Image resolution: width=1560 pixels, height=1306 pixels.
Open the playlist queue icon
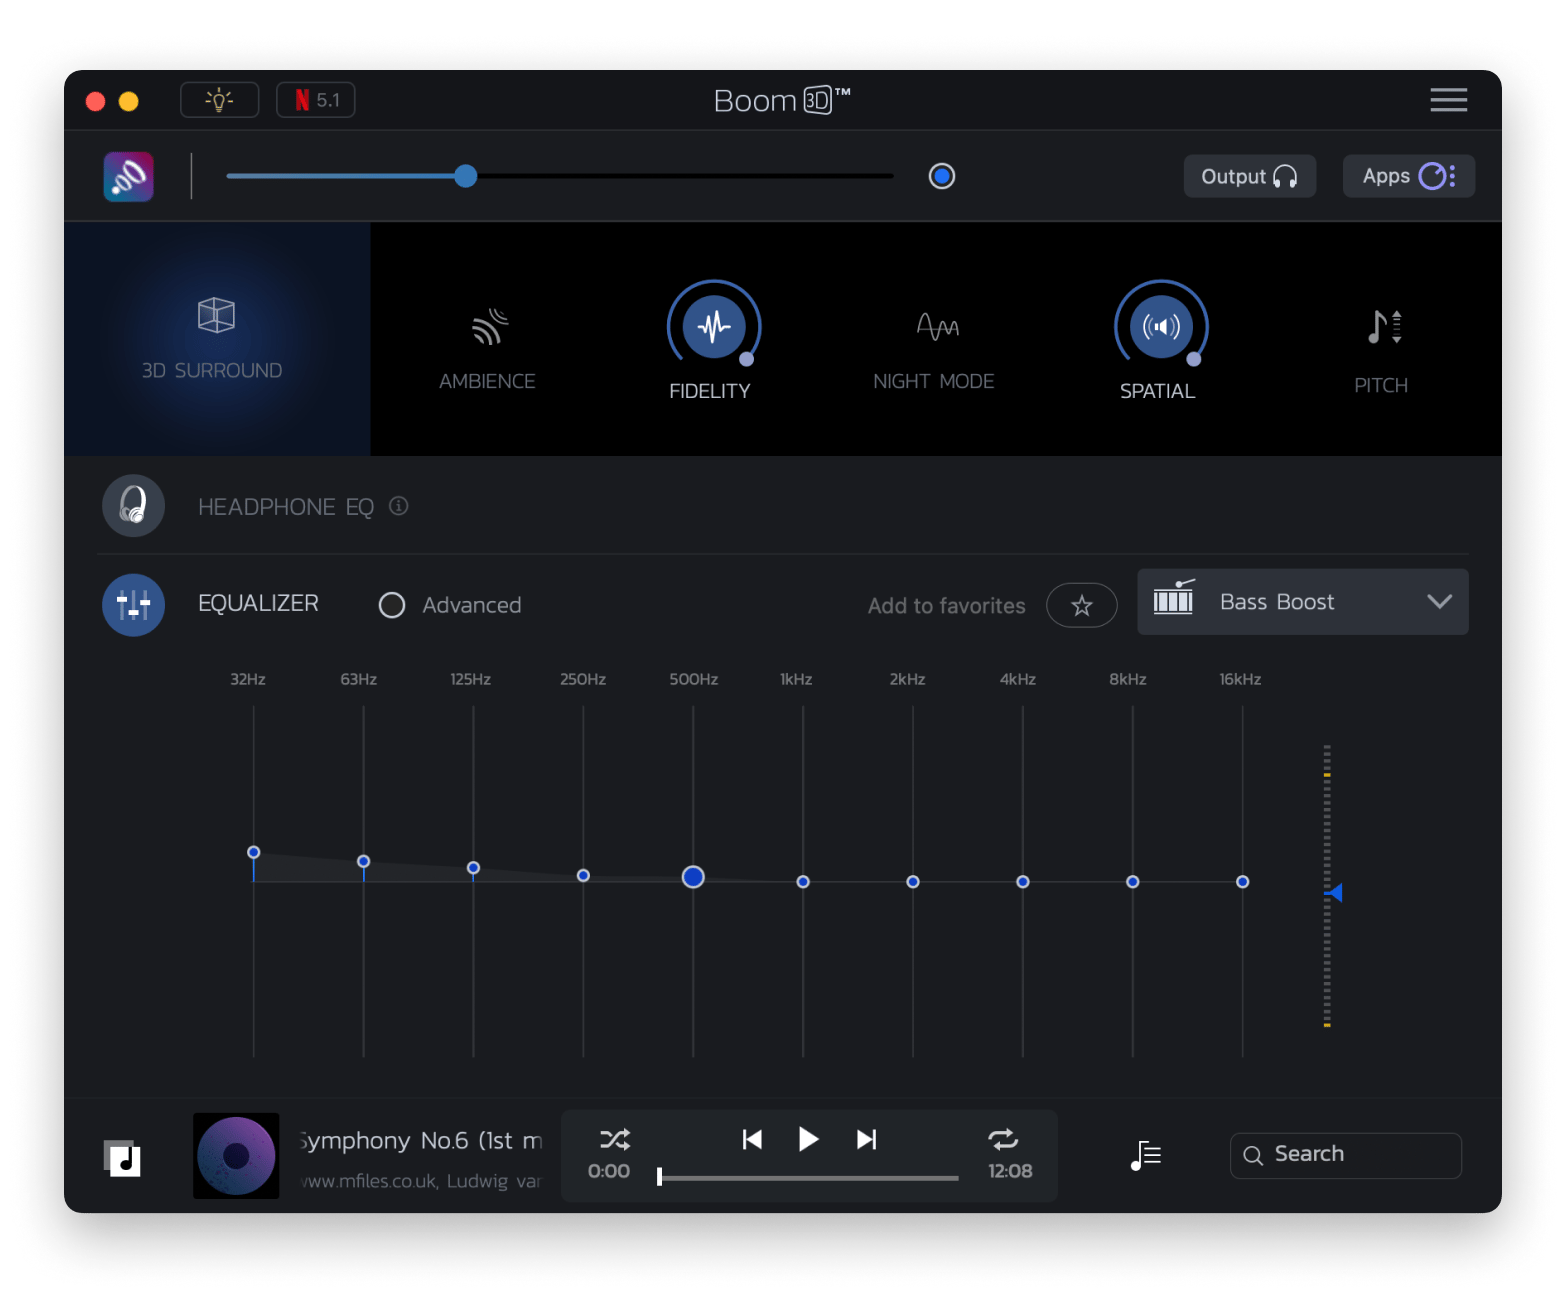click(x=1145, y=1156)
